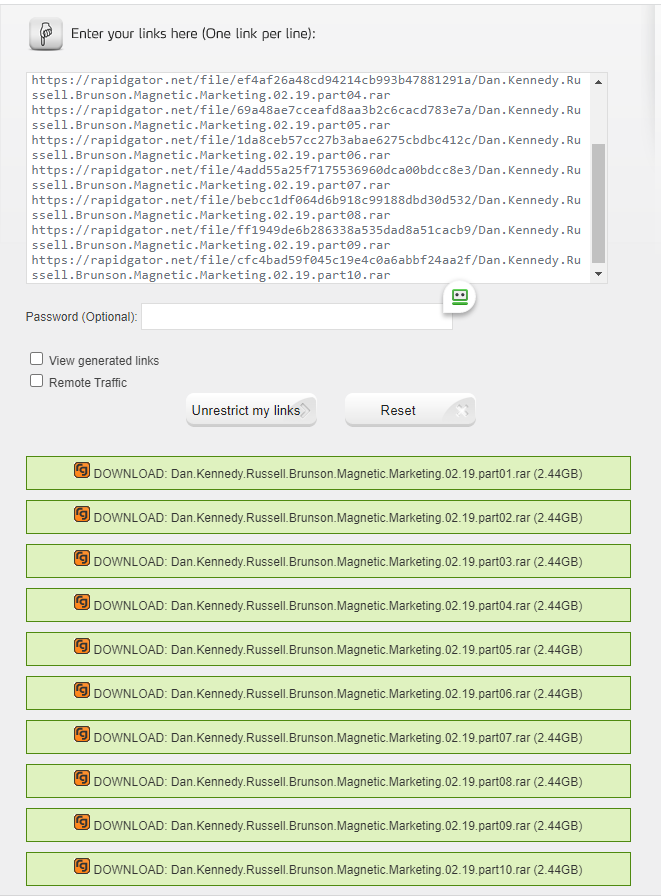Click the textarea scroll down arrow
The width and height of the screenshot is (661, 896).
[x=598, y=274]
